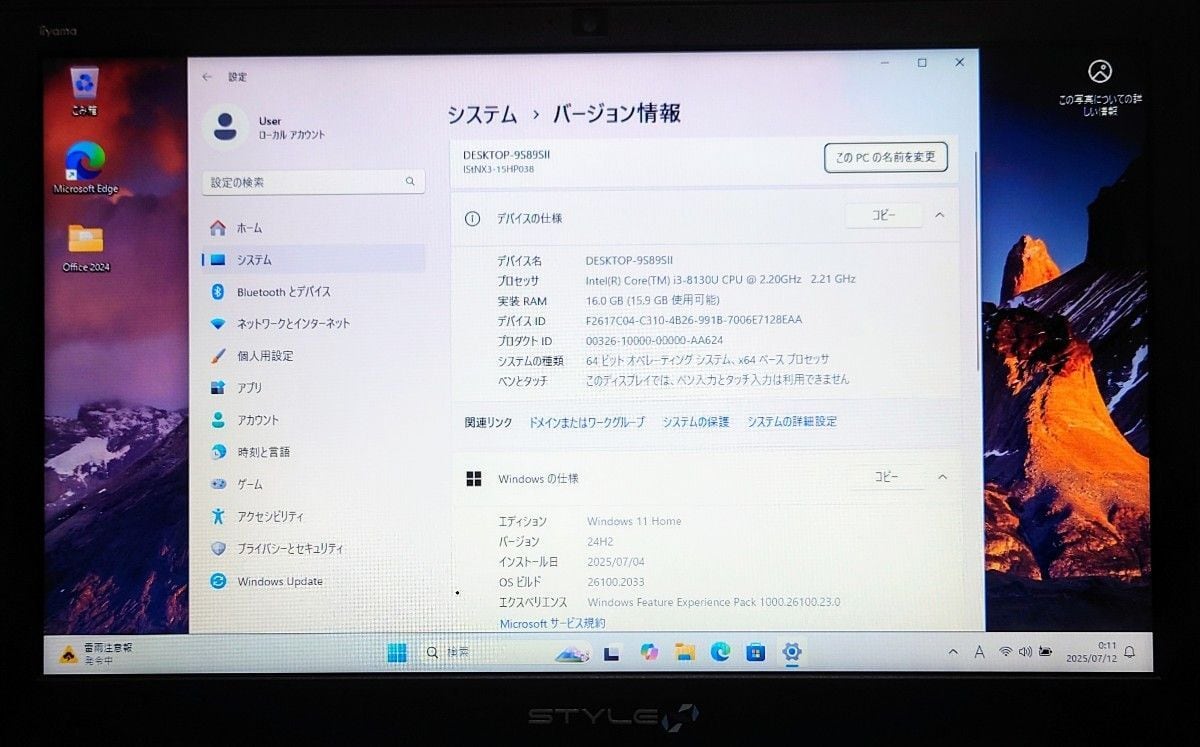This screenshot has height=747, width=1200.
Task: Open File Explorer from the taskbar
Action: (x=685, y=652)
